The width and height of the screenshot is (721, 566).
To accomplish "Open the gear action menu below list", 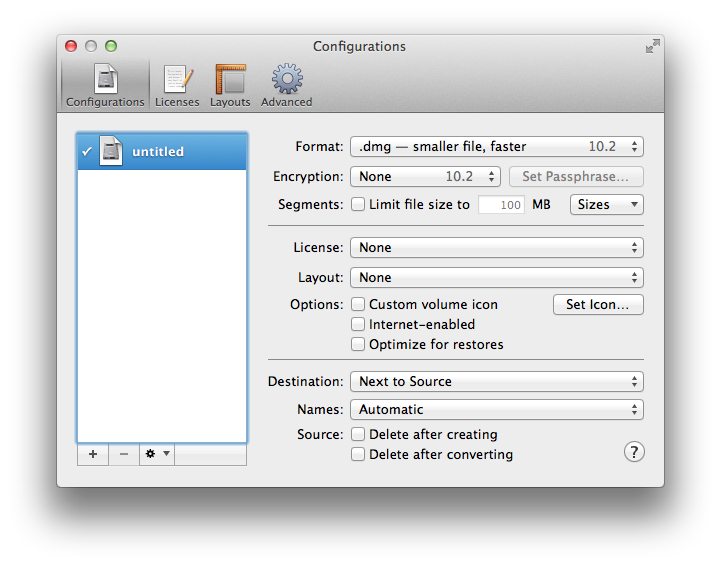I will click(157, 454).
